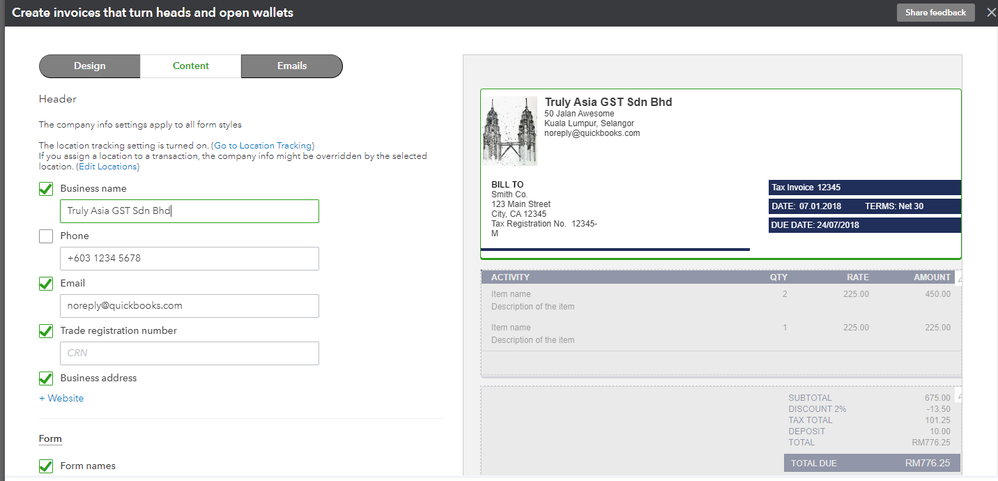The width and height of the screenshot is (998, 481).
Task: Click the + Website link
Action: point(61,398)
